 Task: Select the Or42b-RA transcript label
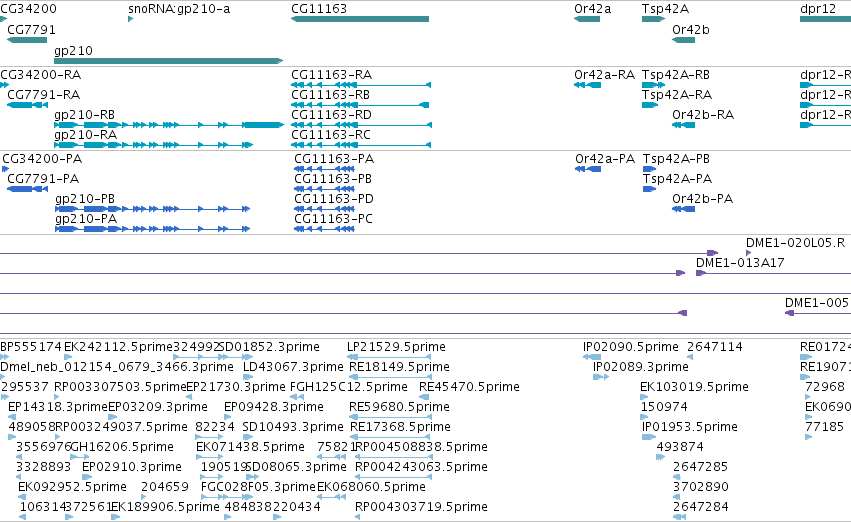click(x=703, y=115)
